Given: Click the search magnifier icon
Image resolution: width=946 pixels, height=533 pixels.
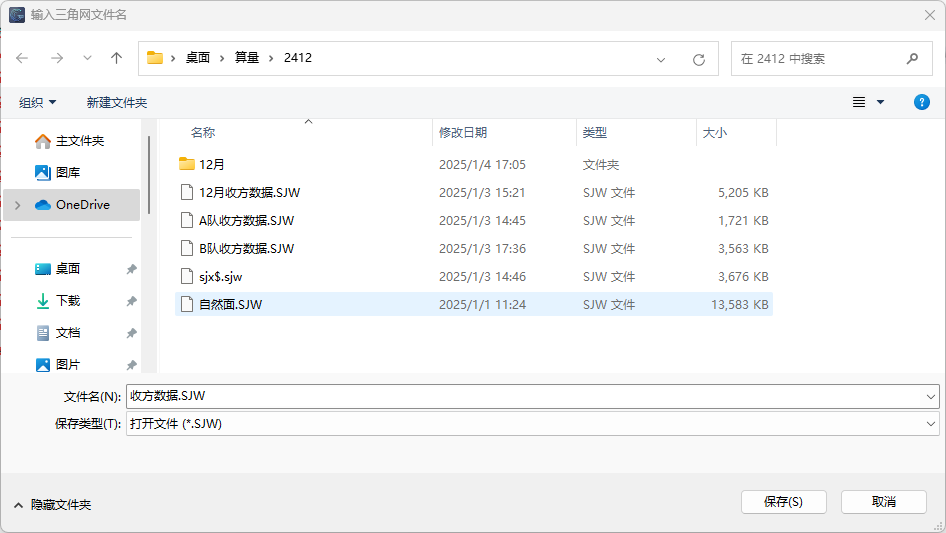Looking at the screenshot, I should point(912,59).
